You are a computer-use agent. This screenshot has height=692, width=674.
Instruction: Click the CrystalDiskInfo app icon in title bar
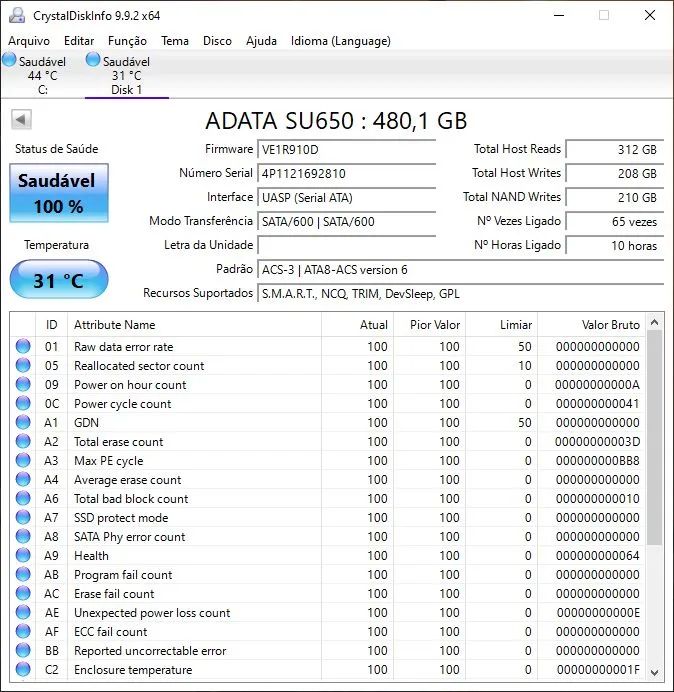pos(17,15)
